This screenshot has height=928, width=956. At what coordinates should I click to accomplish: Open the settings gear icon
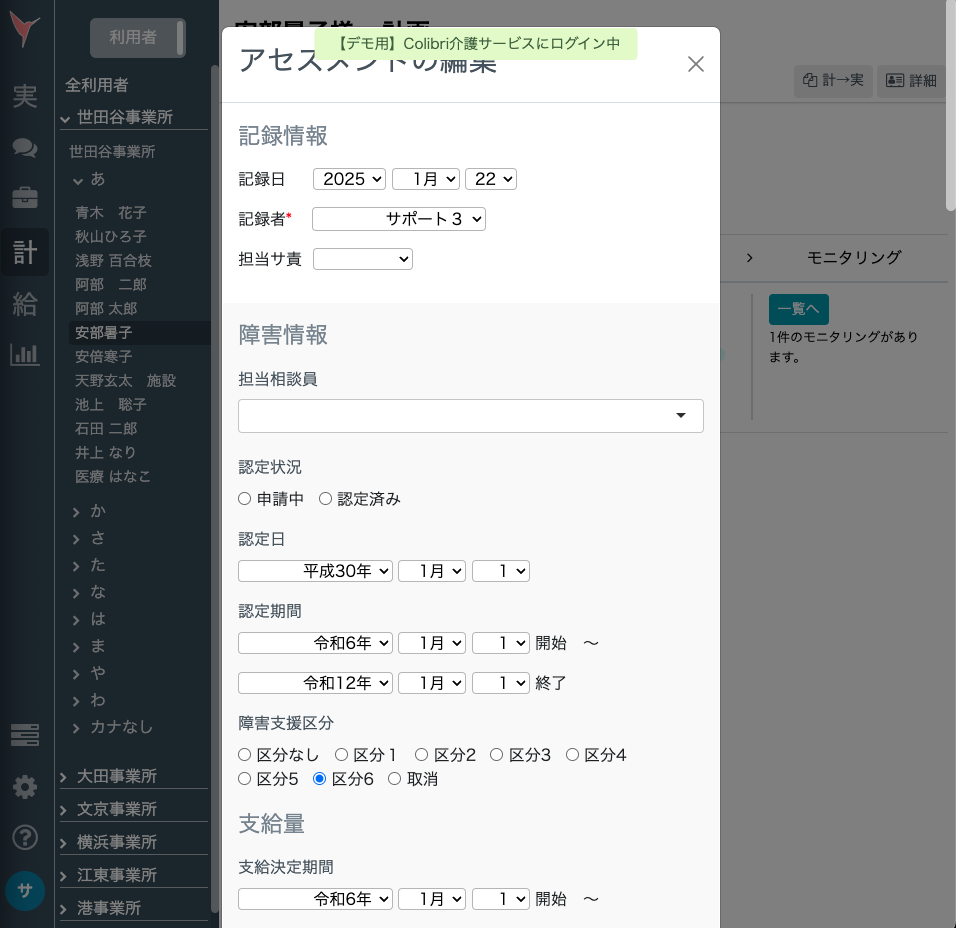(x=25, y=787)
